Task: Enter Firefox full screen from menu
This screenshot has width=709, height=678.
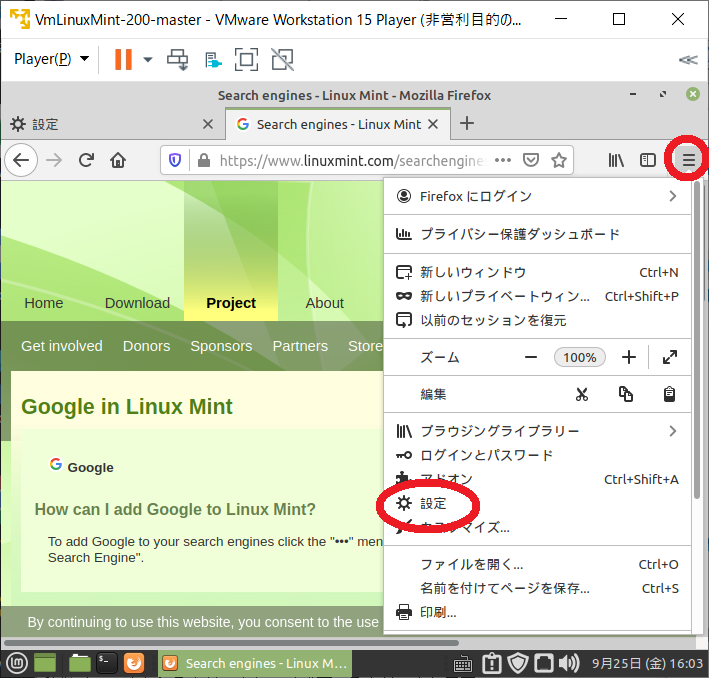Action: pyautogui.click(x=670, y=357)
